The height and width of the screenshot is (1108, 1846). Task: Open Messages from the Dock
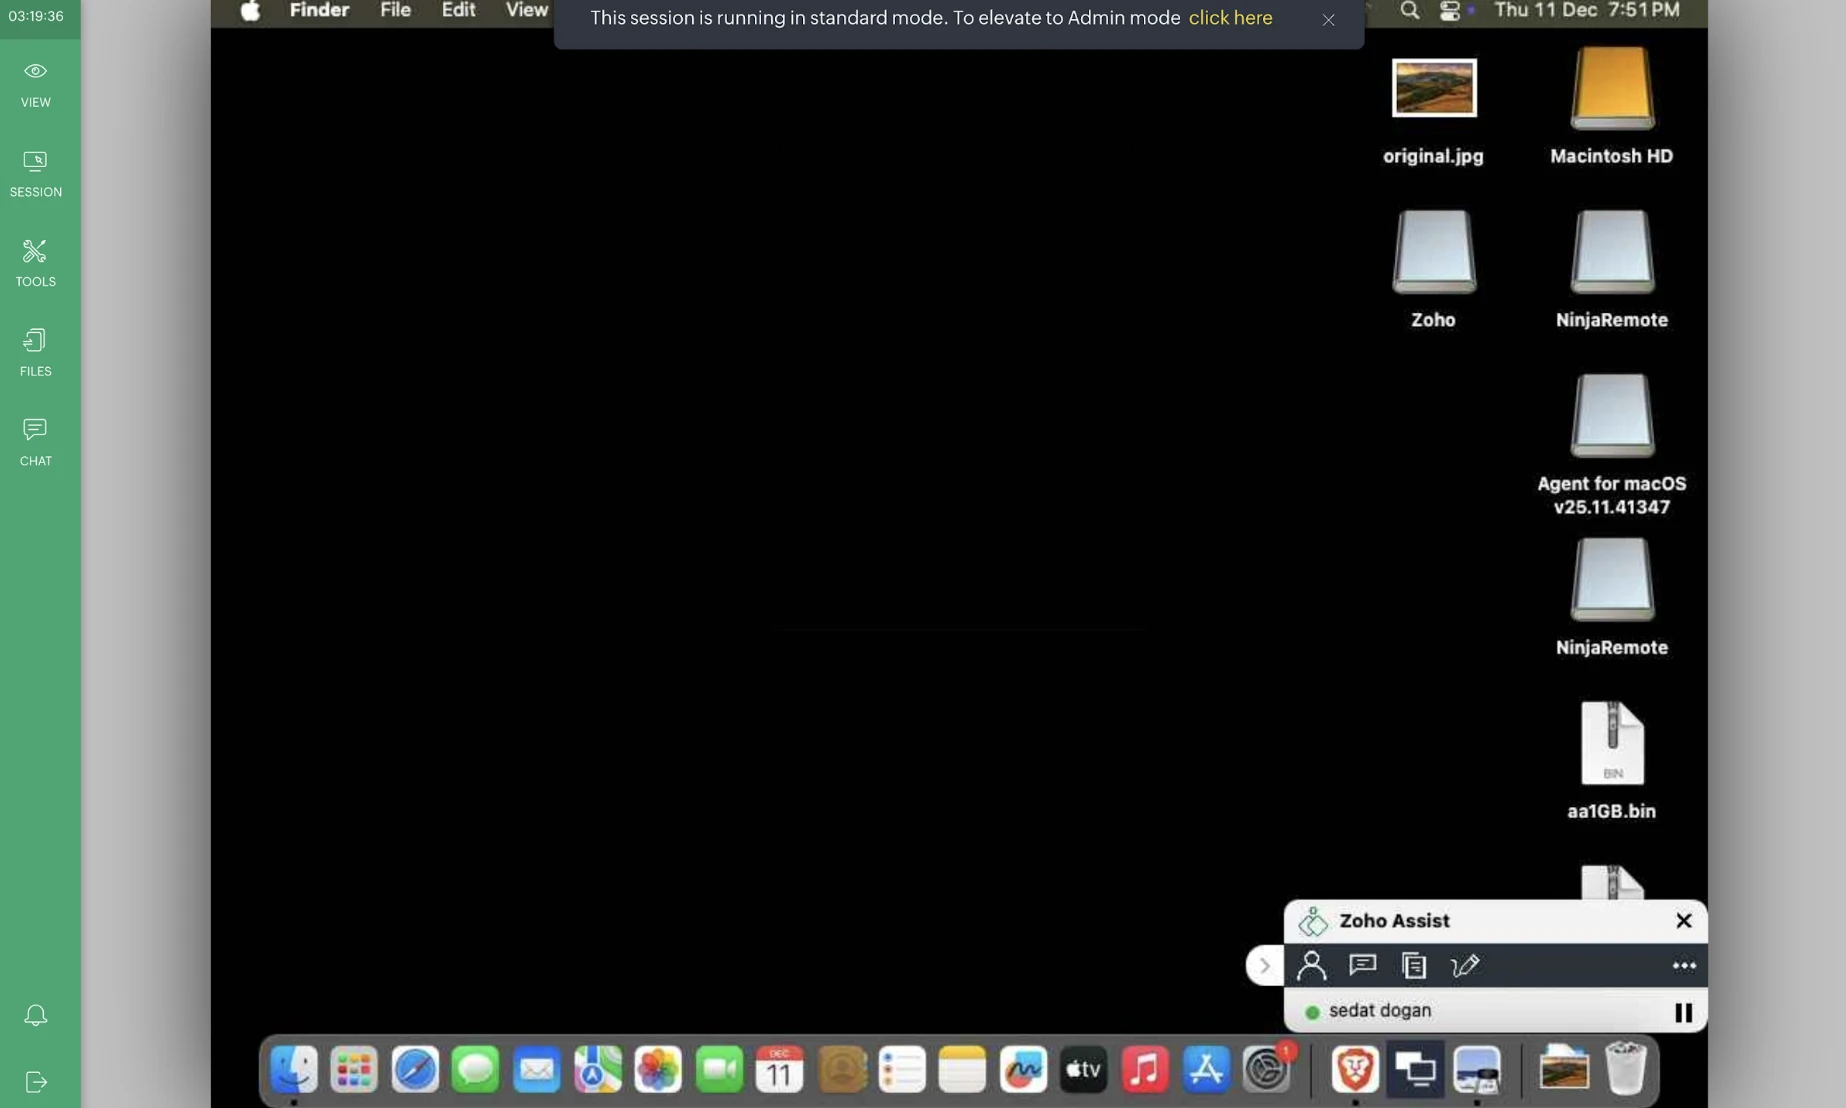tap(475, 1070)
